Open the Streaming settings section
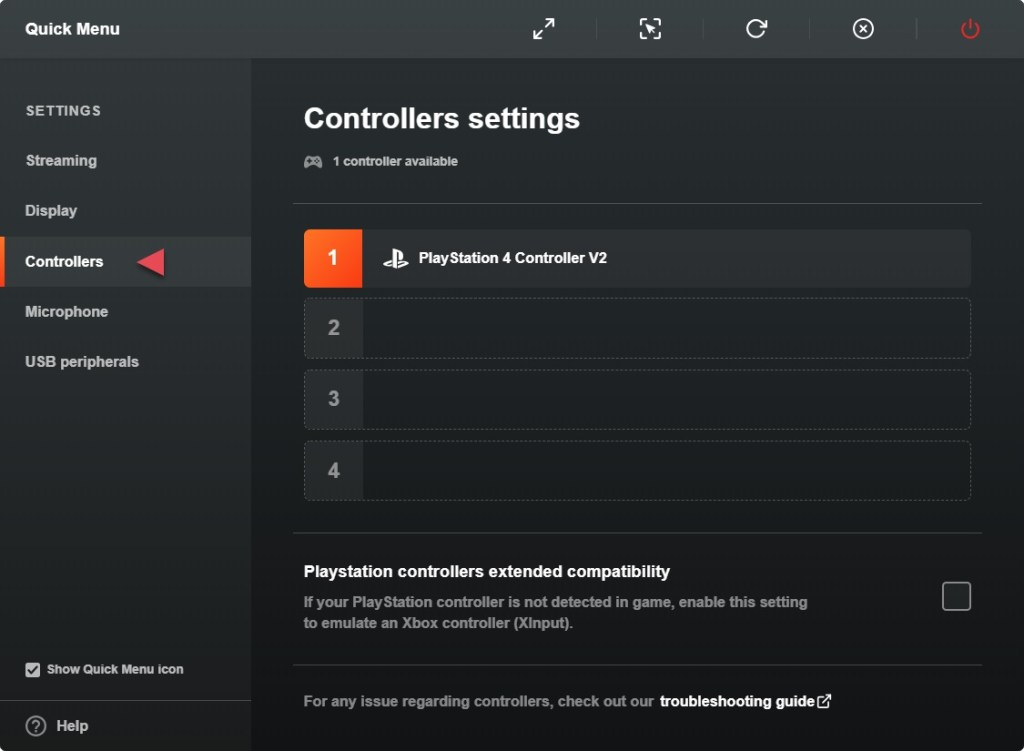The width and height of the screenshot is (1024, 751). pos(61,161)
